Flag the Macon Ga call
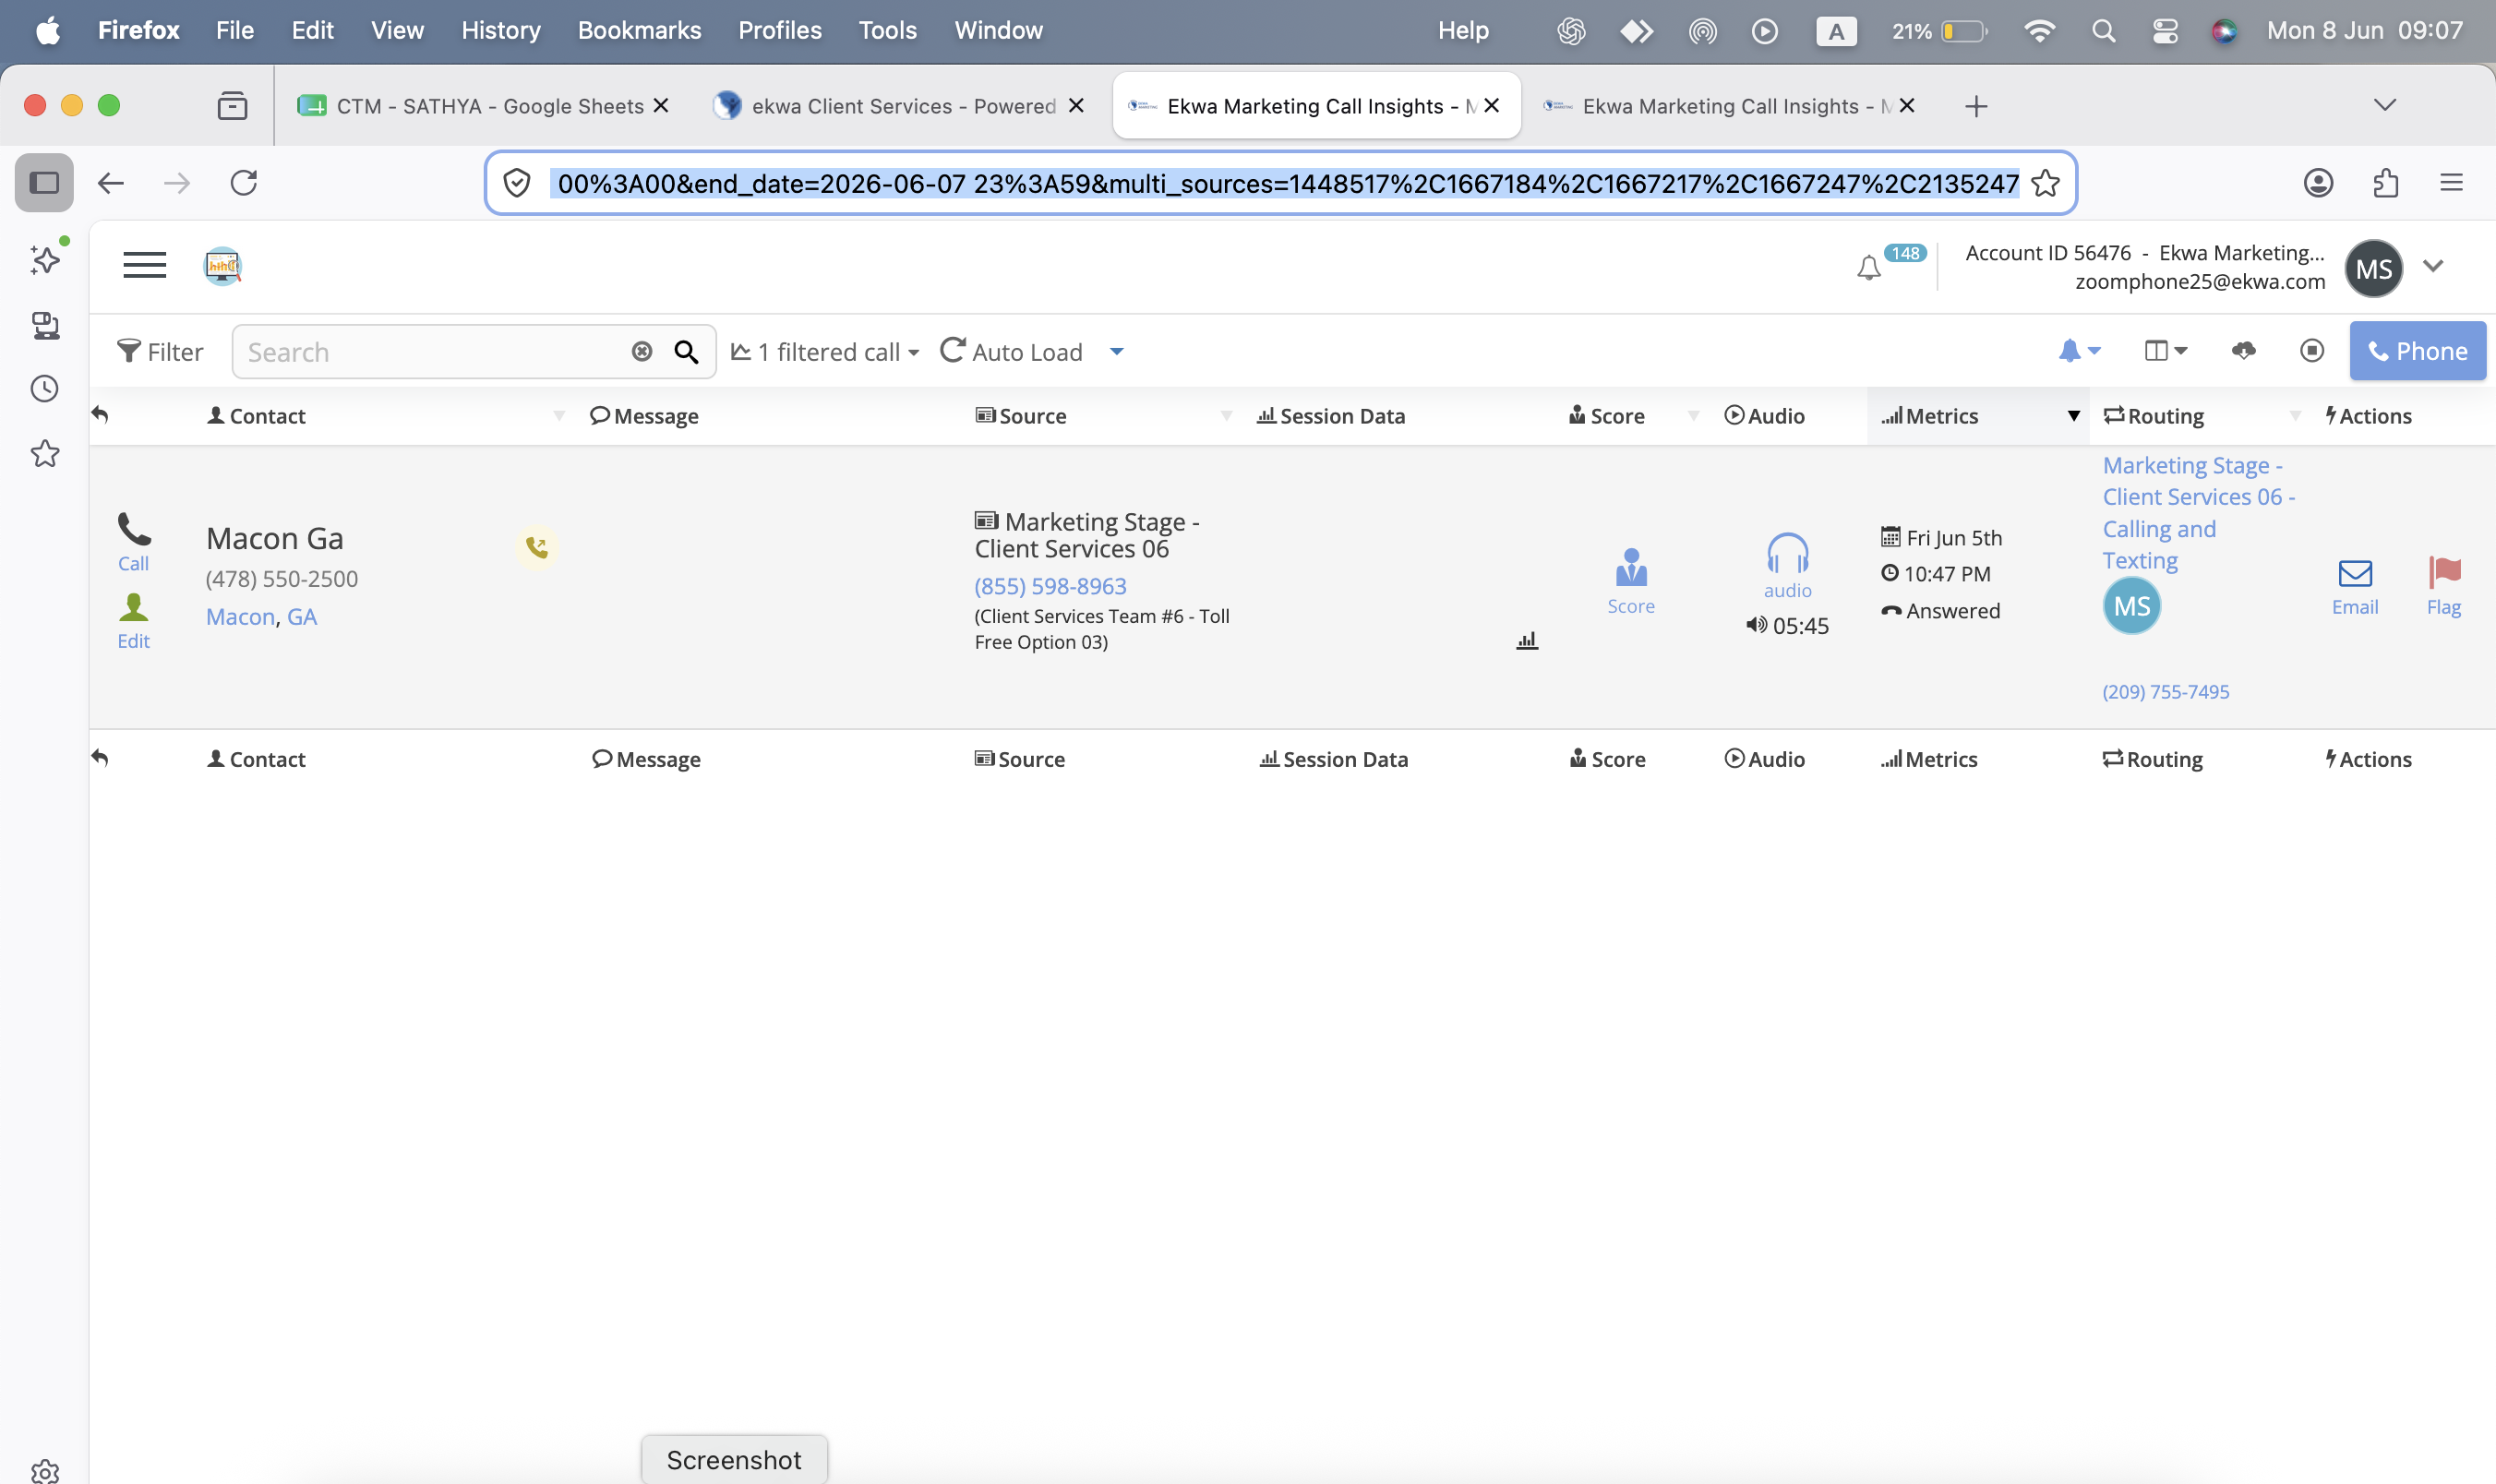The width and height of the screenshot is (2496, 1484). tap(2444, 587)
